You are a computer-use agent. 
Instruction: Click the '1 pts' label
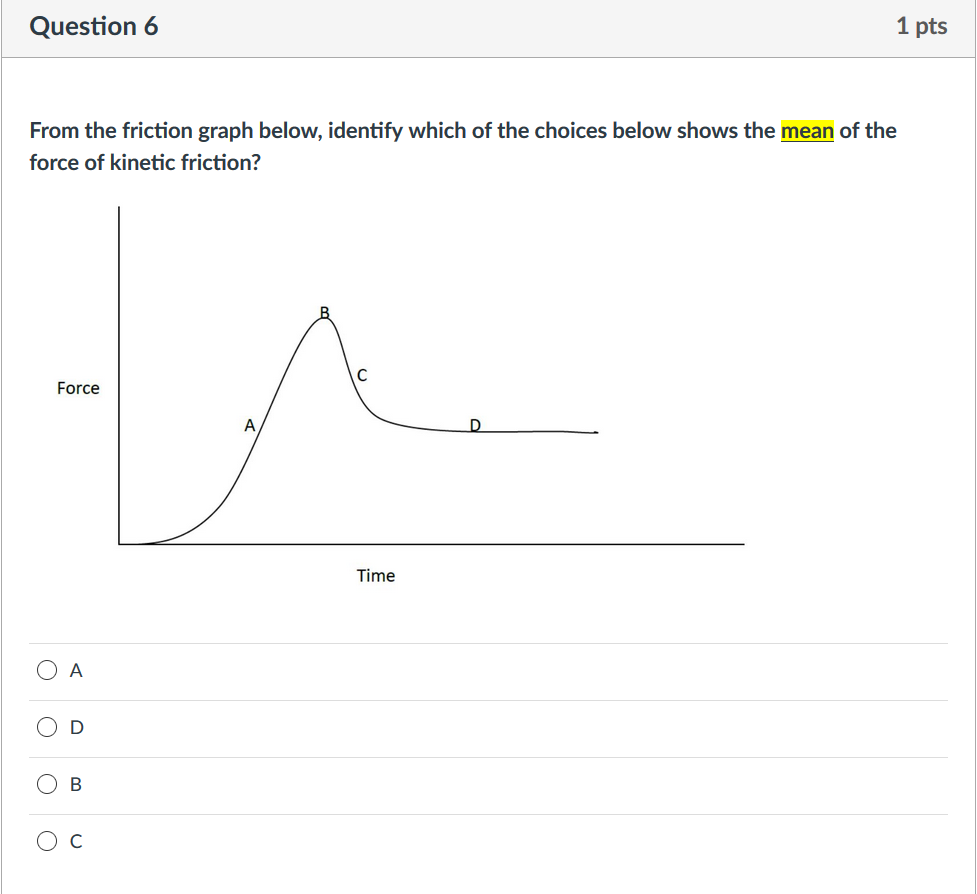[x=923, y=26]
